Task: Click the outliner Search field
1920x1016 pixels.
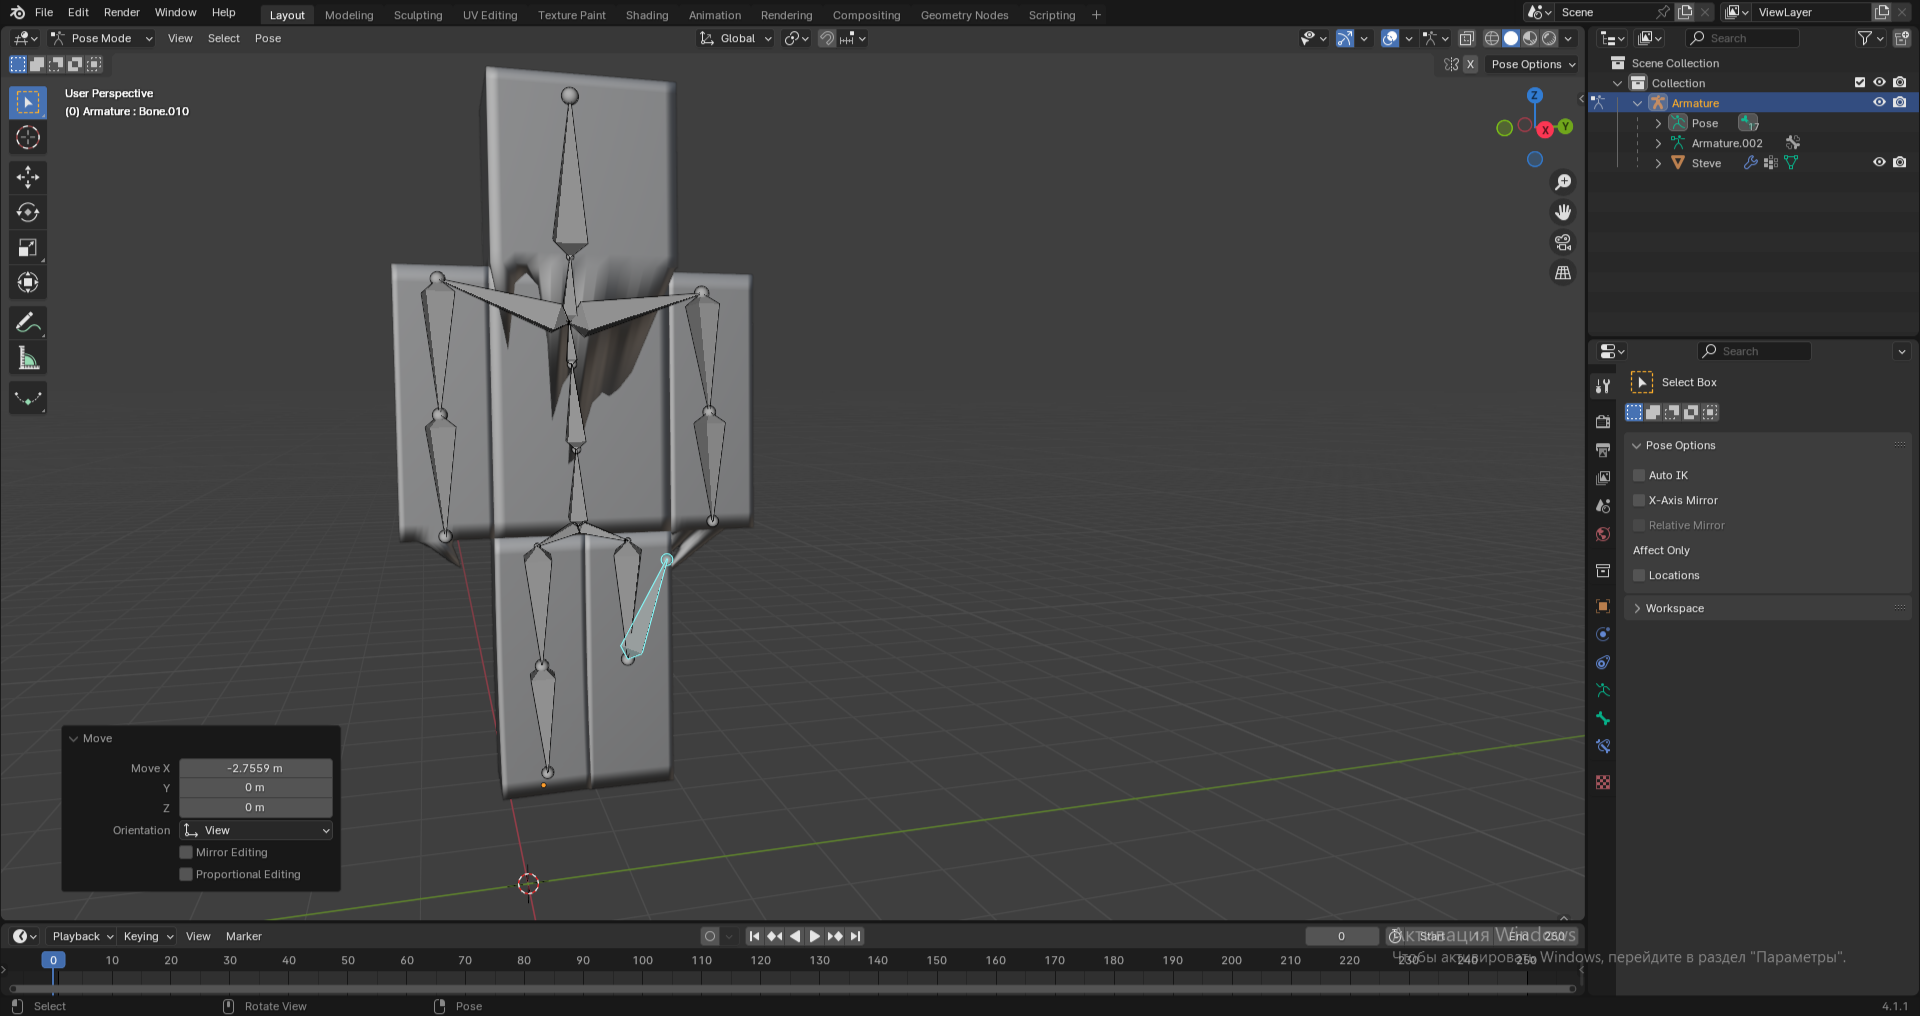Action: pyautogui.click(x=1743, y=38)
